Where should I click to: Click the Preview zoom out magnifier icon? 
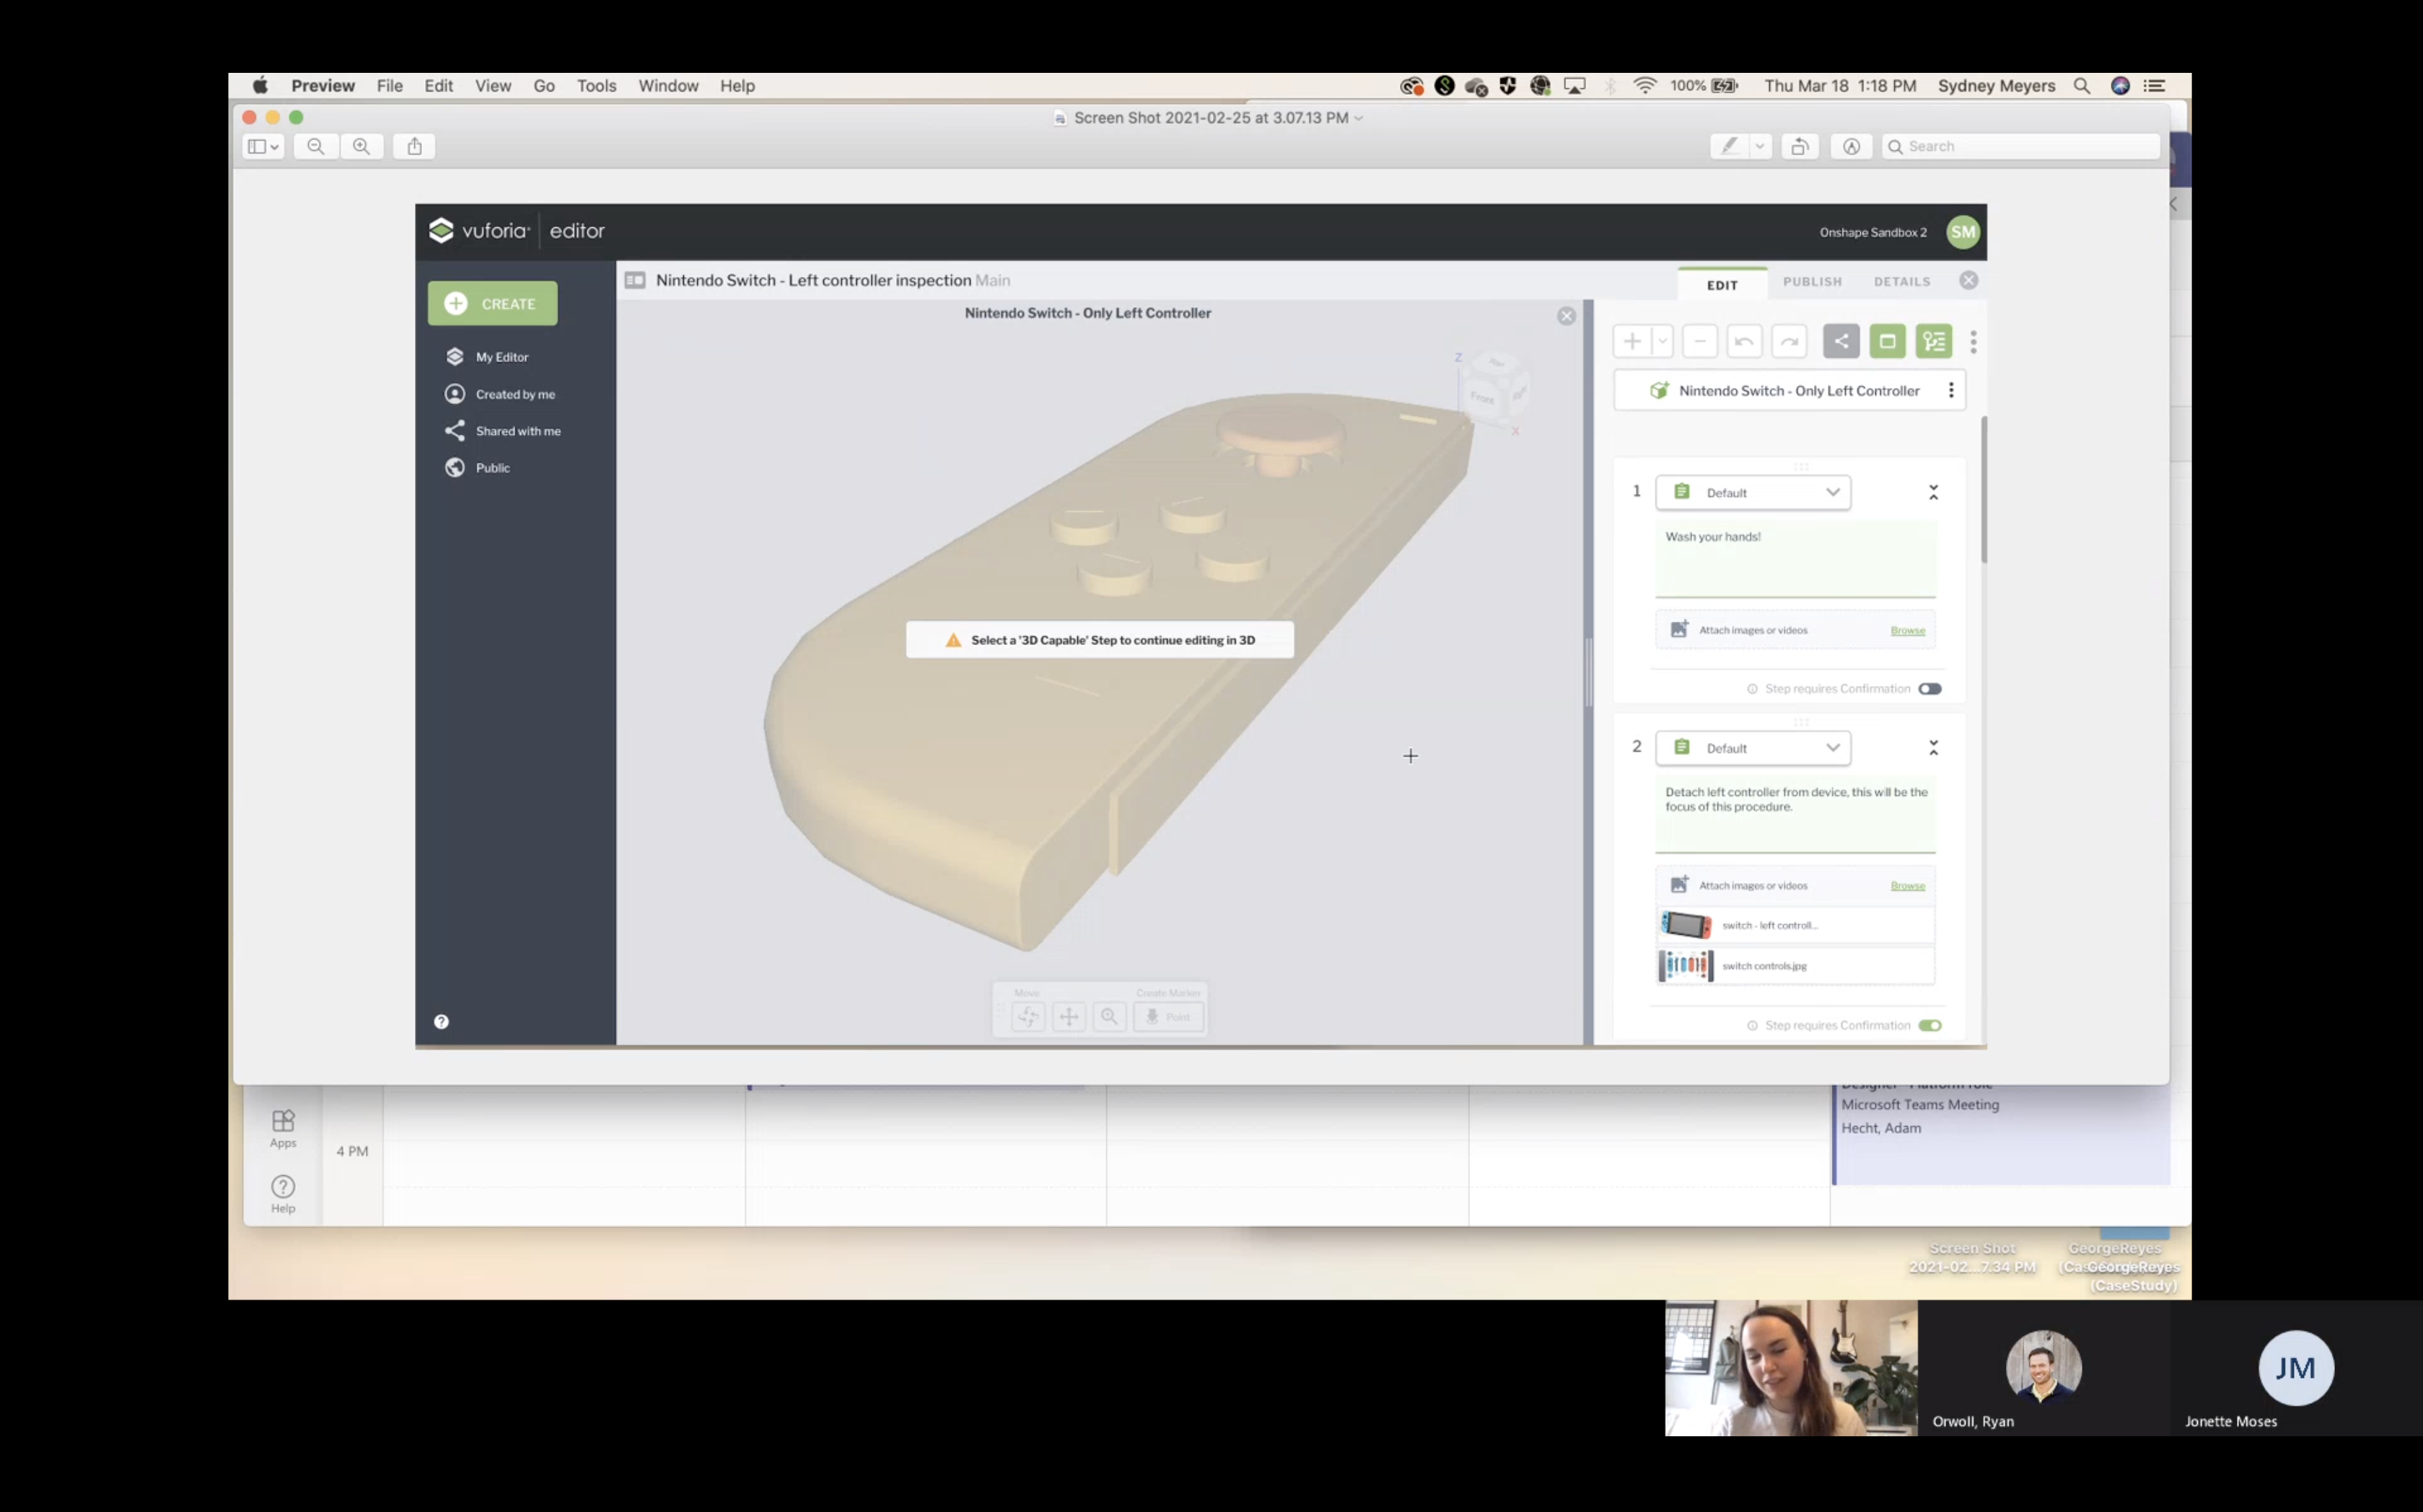(316, 146)
